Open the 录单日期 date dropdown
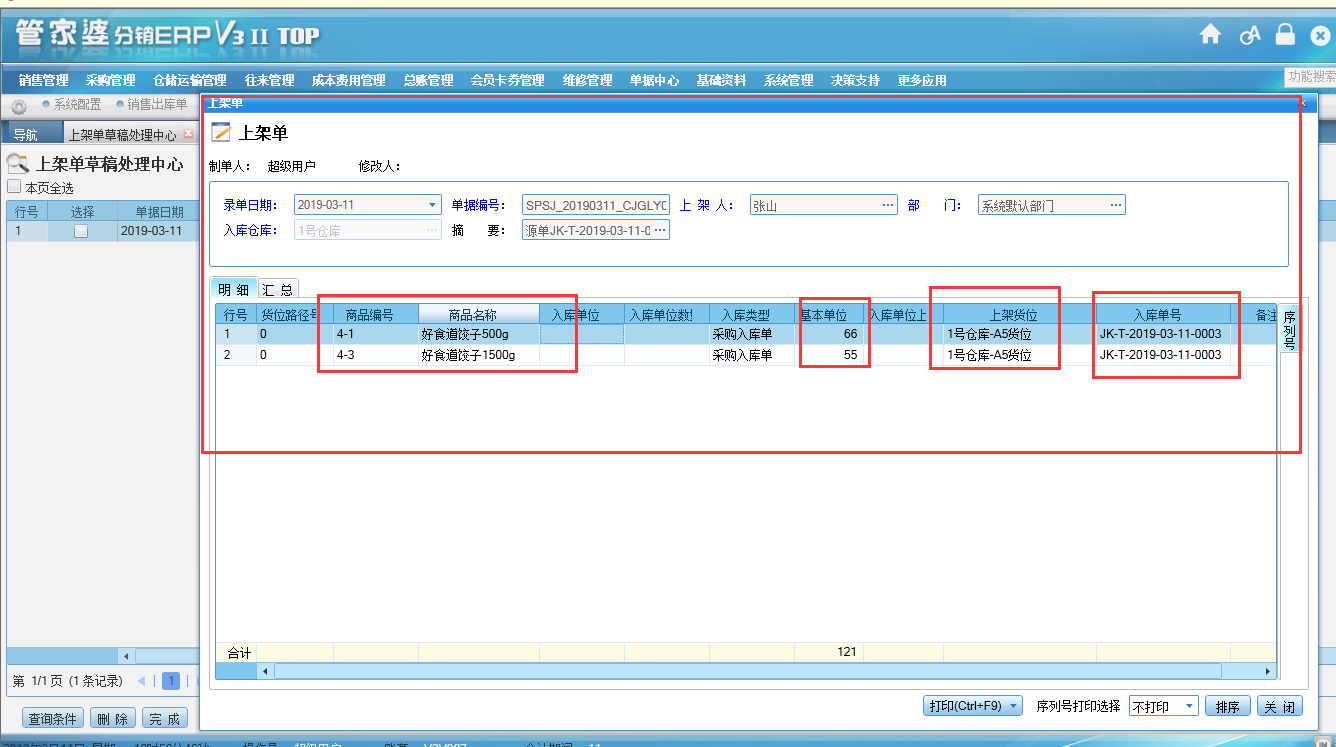 (x=432, y=205)
